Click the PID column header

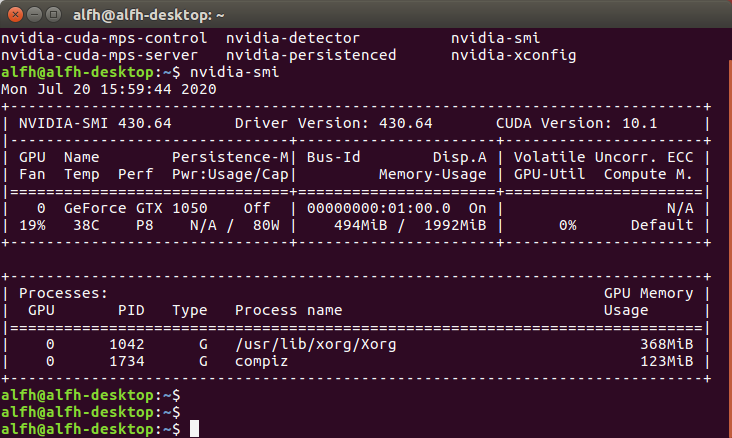point(131,310)
